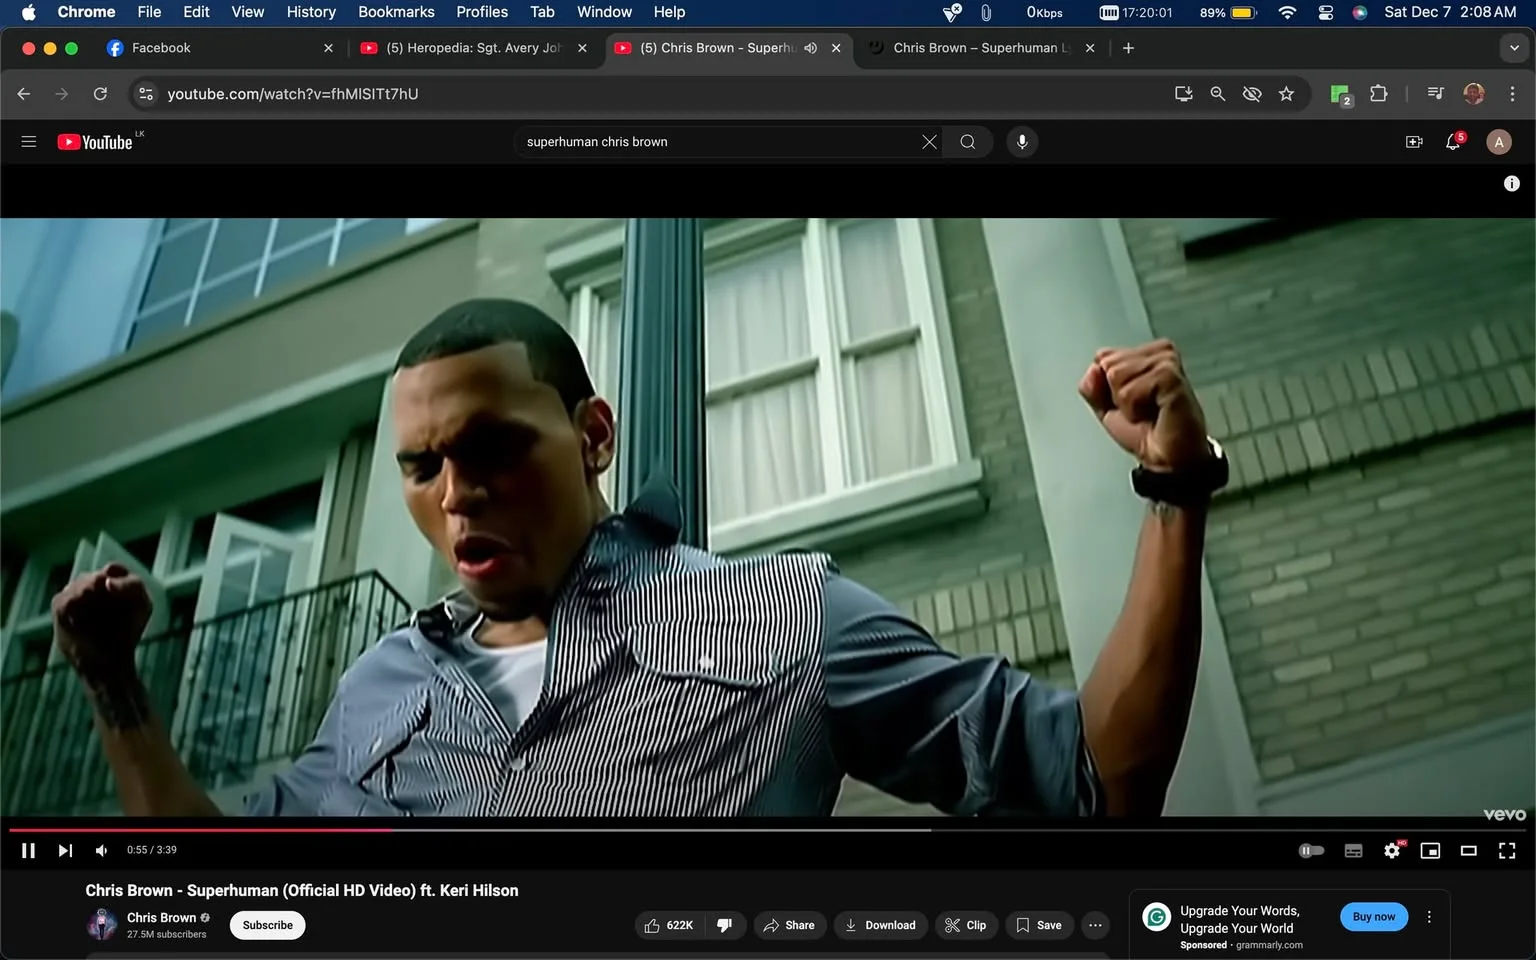Share this video
Image resolution: width=1536 pixels, height=960 pixels.
tap(790, 925)
